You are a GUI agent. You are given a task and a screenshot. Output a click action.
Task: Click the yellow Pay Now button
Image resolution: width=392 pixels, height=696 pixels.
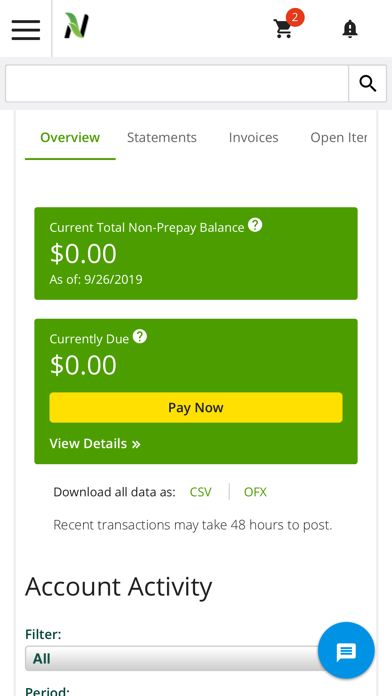[196, 407]
